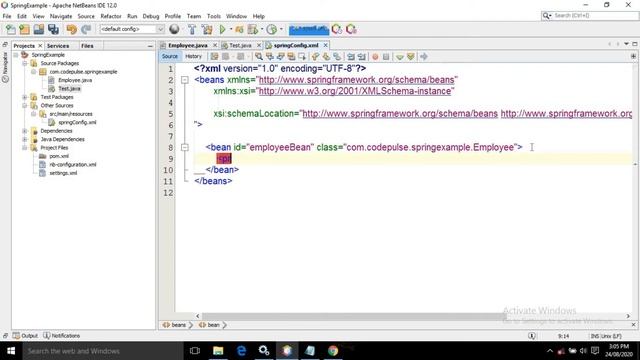The image size is (640, 360).
Task: Switch to the Files tab
Action: point(87,46)
